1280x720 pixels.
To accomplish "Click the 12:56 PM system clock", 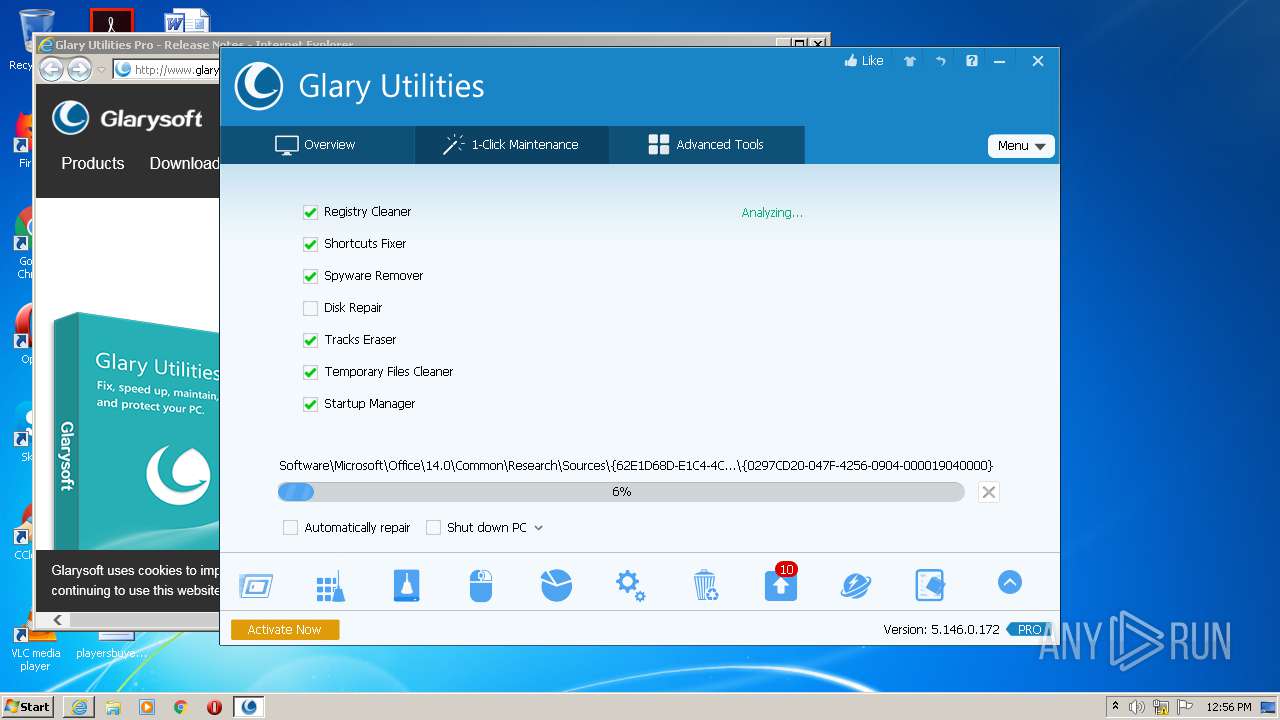I will coord(1229,707).
